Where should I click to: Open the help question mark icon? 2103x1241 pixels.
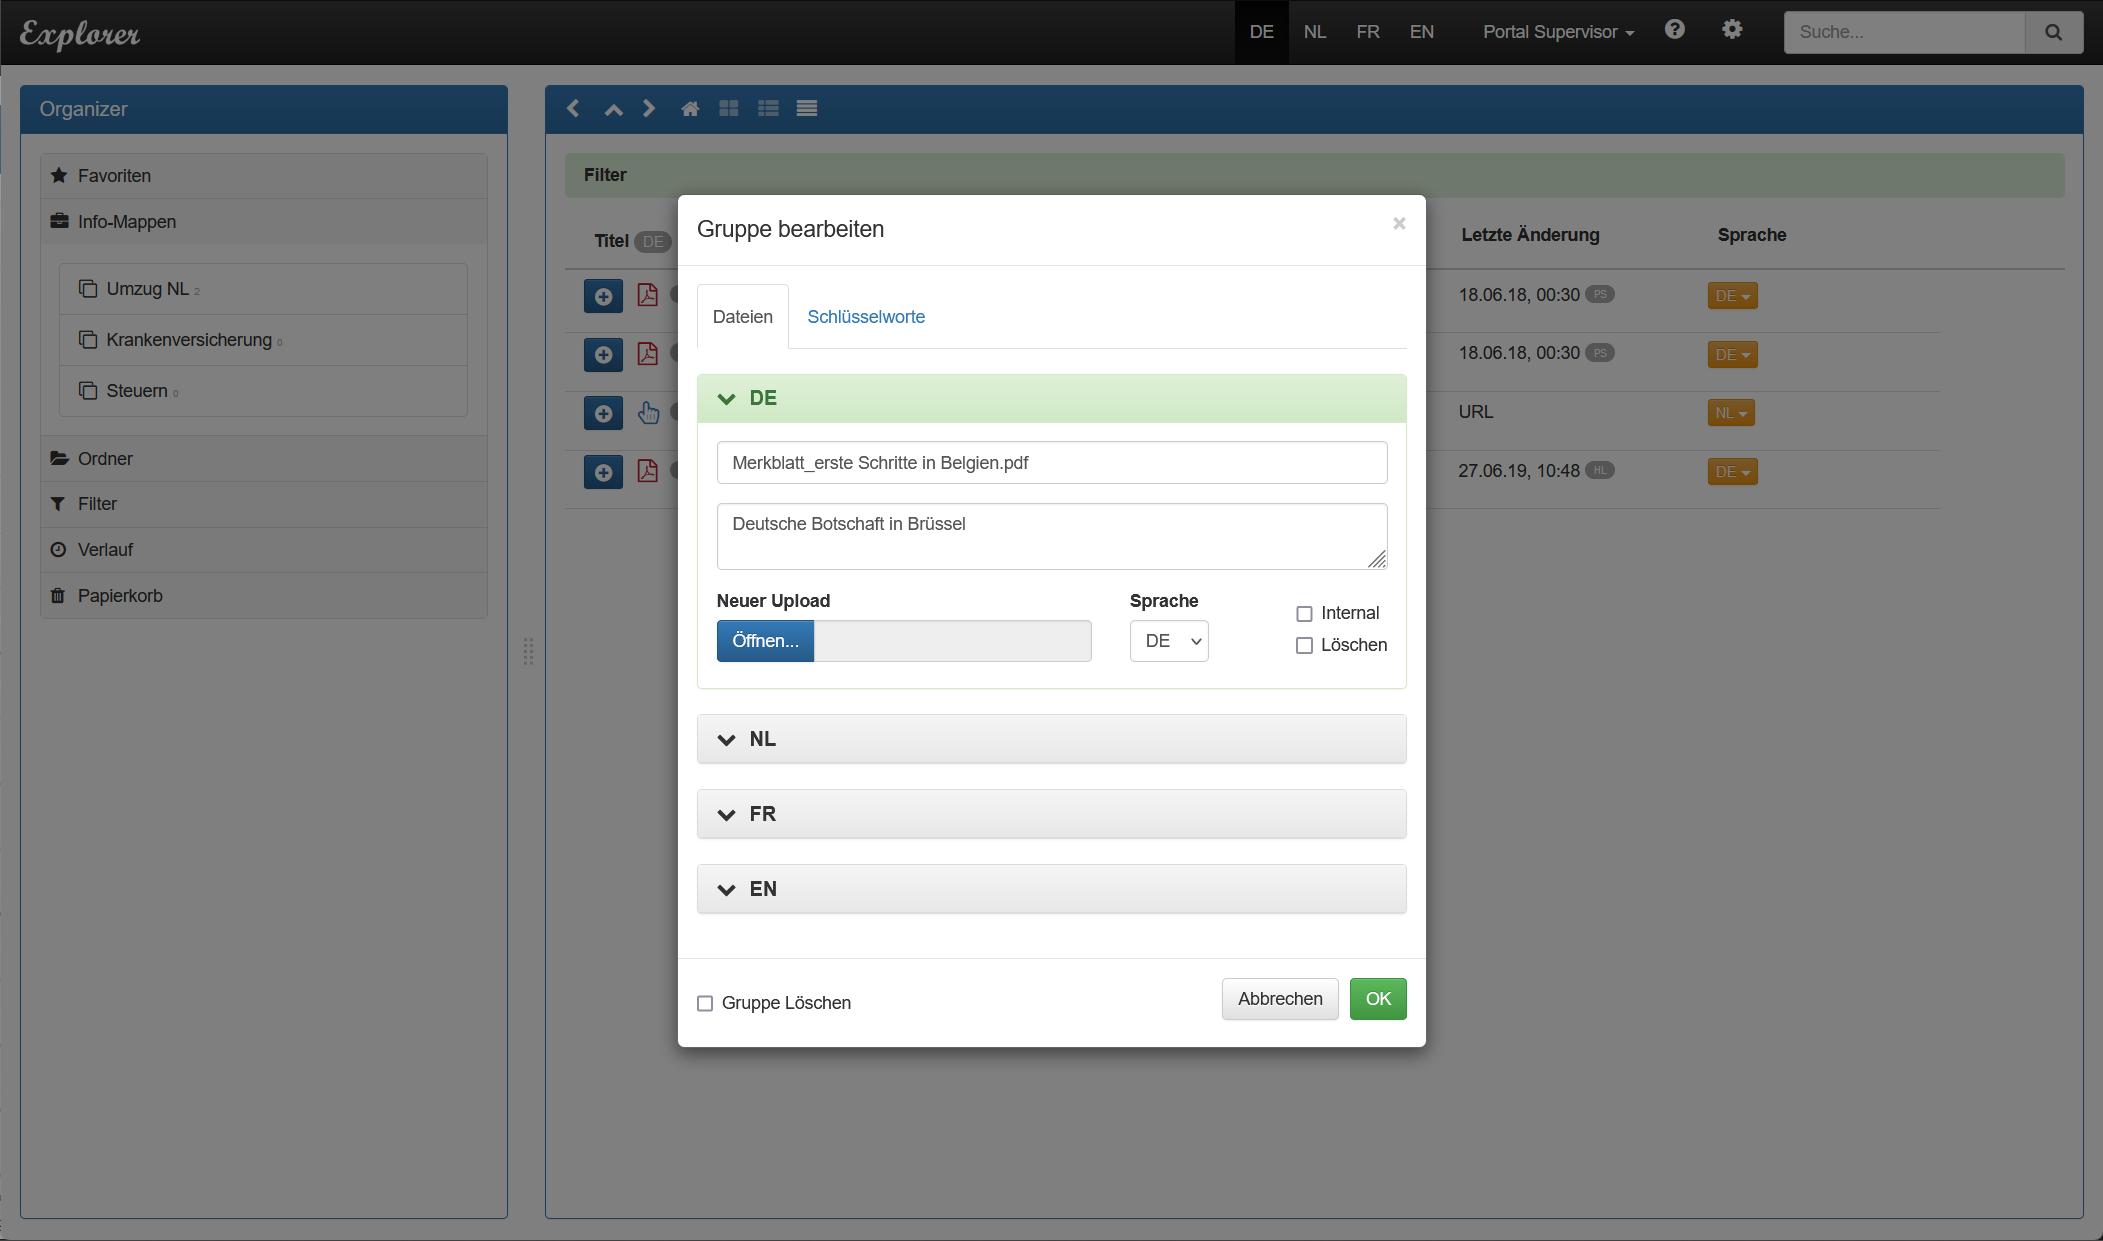pos(1674,30)
